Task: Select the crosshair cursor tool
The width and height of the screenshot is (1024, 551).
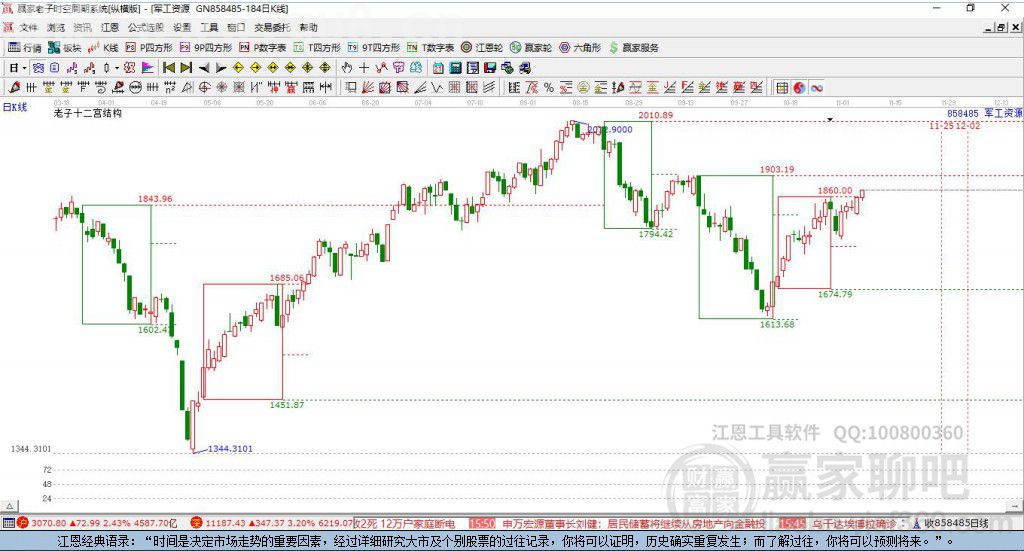Action: 364,68
